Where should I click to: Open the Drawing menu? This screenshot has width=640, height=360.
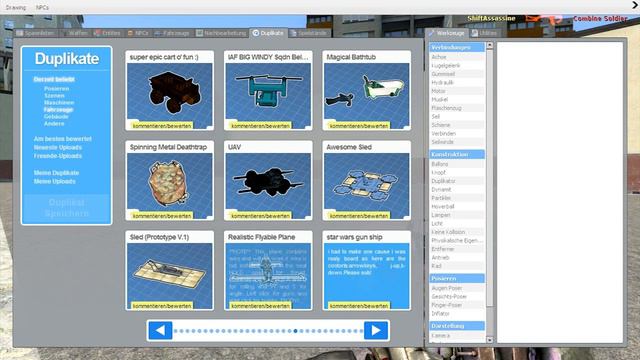[16, 7]
